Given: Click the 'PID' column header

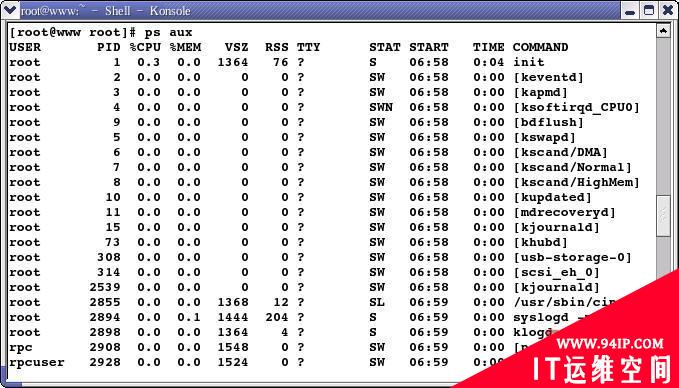Looking at the screenshot, I should point(109,47).
